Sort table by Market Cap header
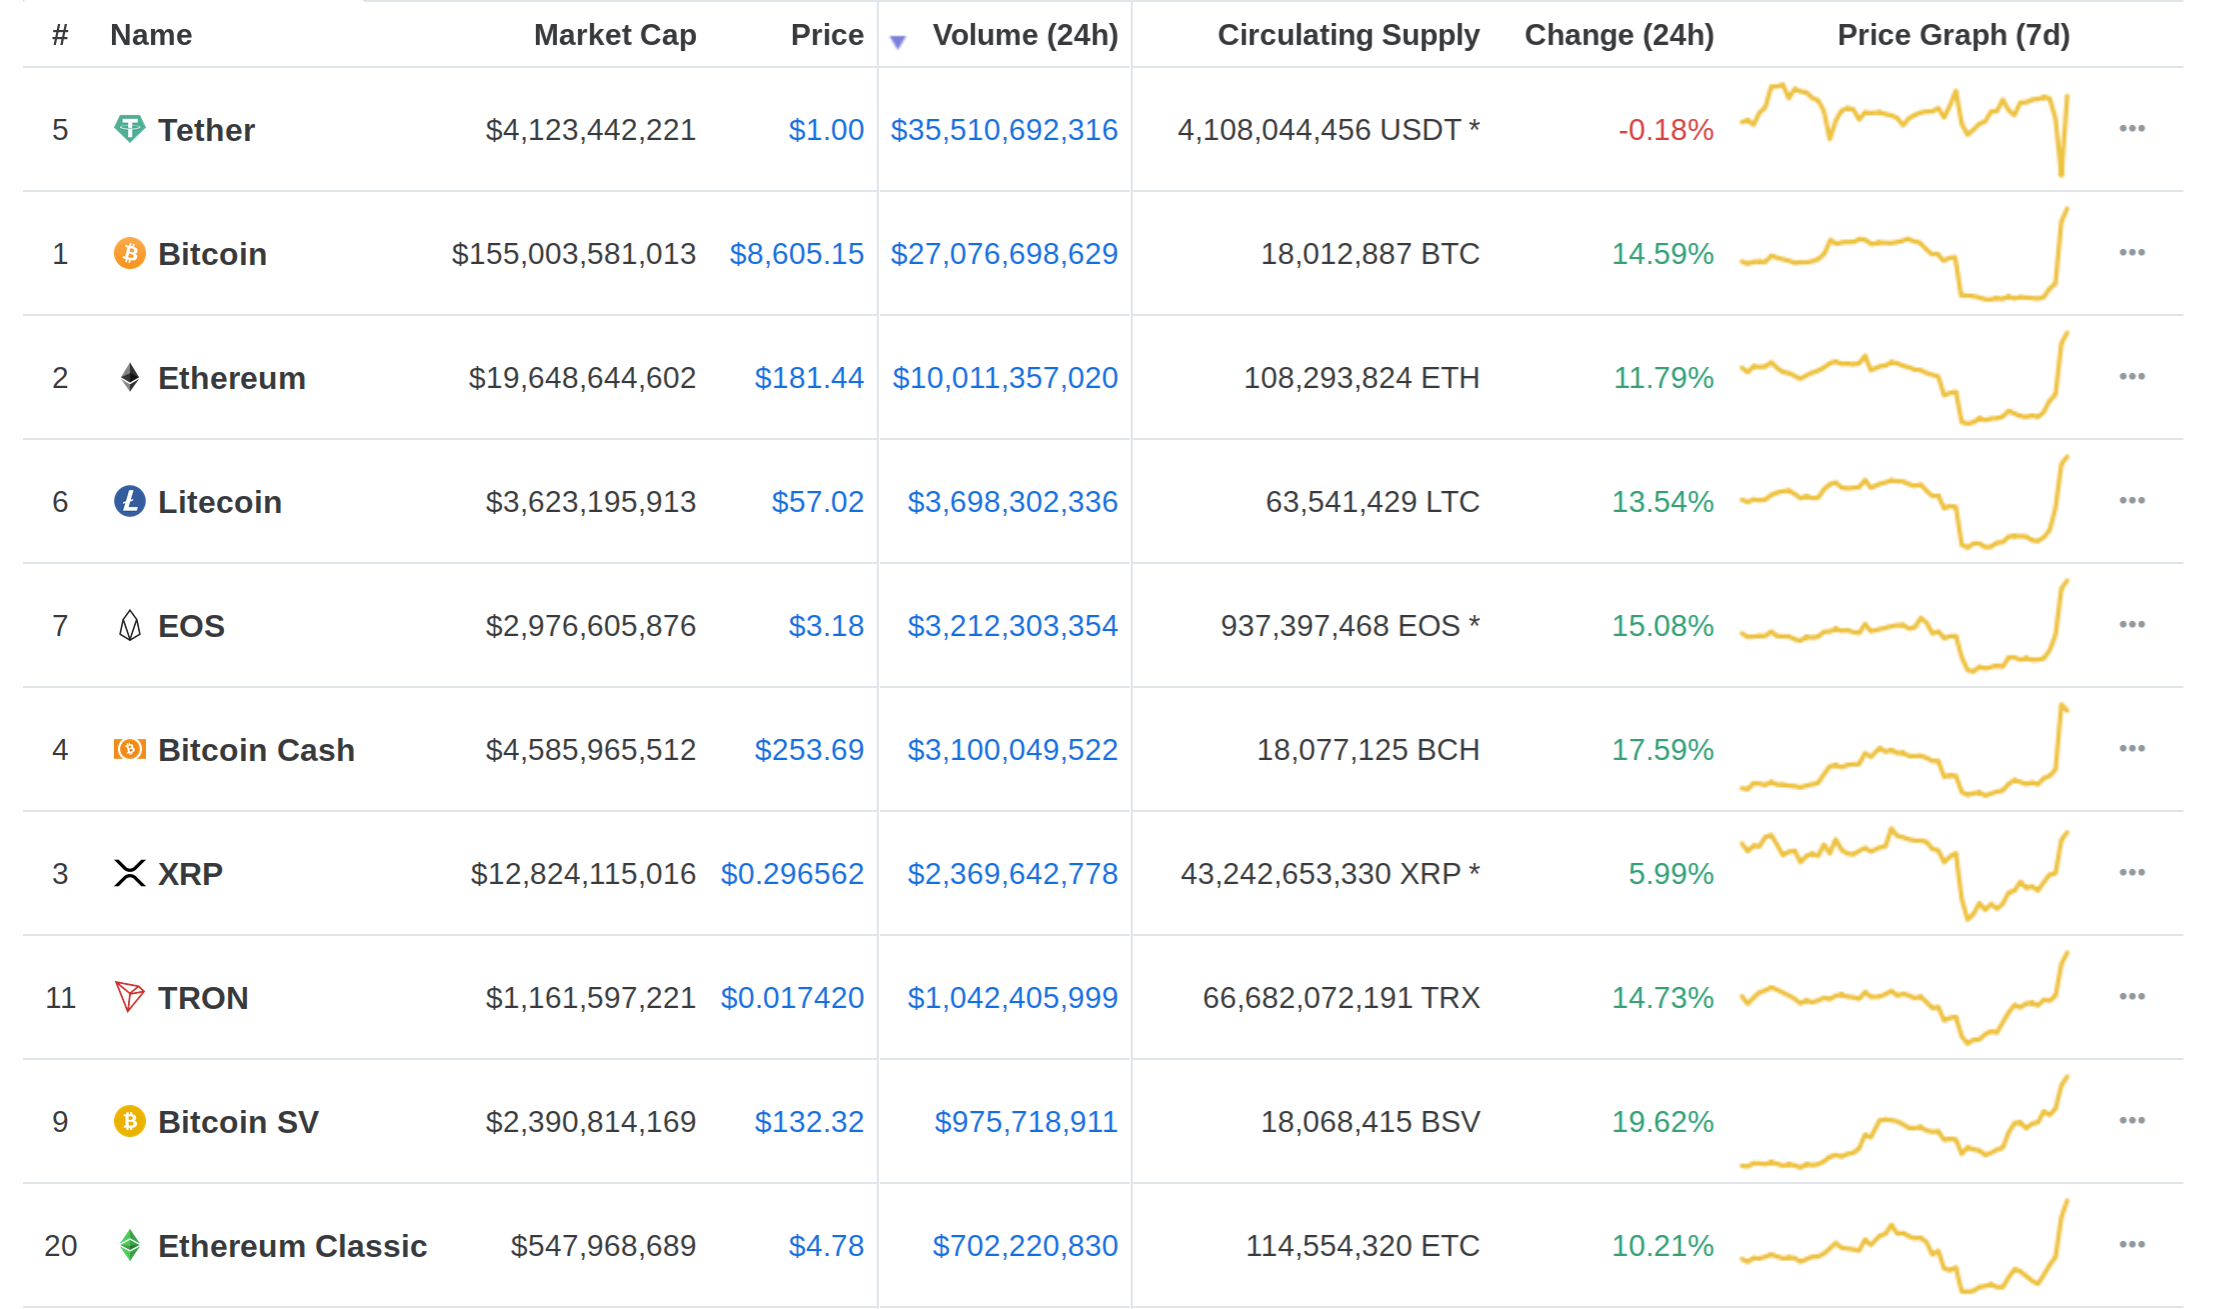 click(615, 35)
